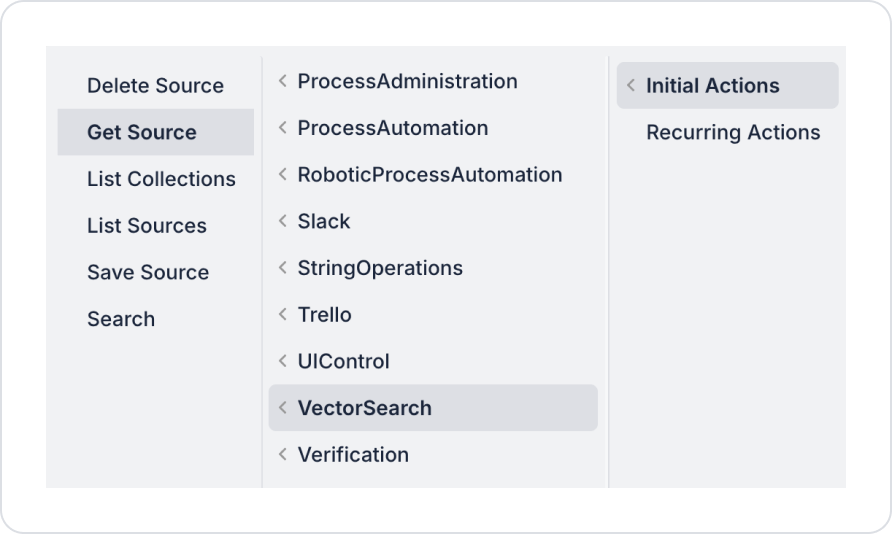
Task: Choose Get Source from the list
Action: click(142, 132)
